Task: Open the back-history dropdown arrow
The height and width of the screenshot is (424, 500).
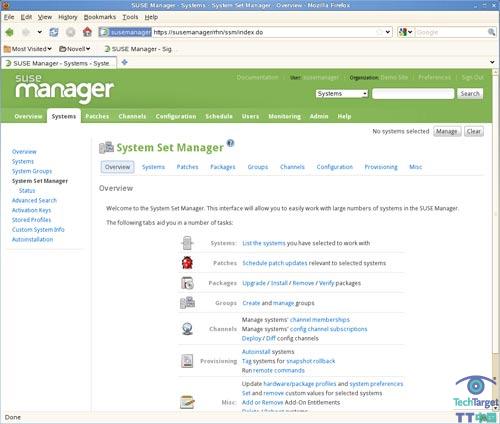Action: click(x=40, y=32)
